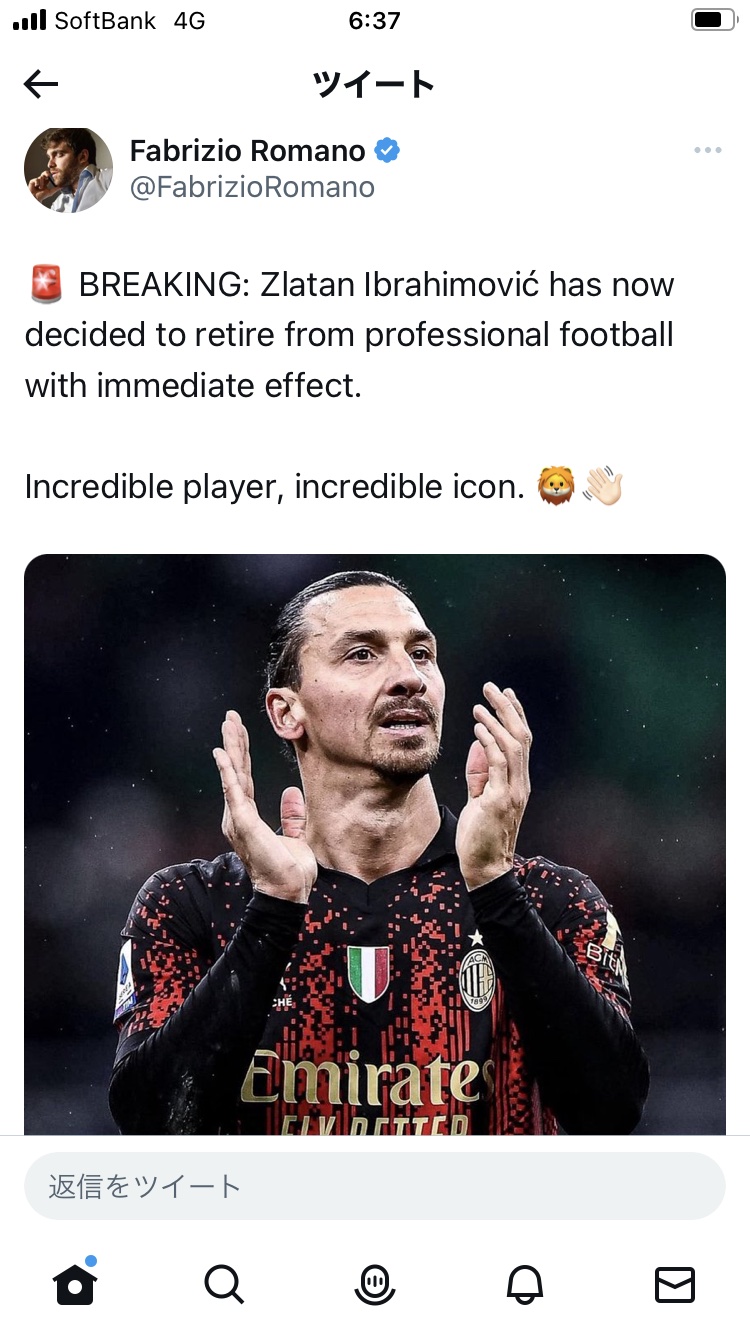Tap the blue verified badge
This screenshot has height=1334, width=750.
[388, 151]
